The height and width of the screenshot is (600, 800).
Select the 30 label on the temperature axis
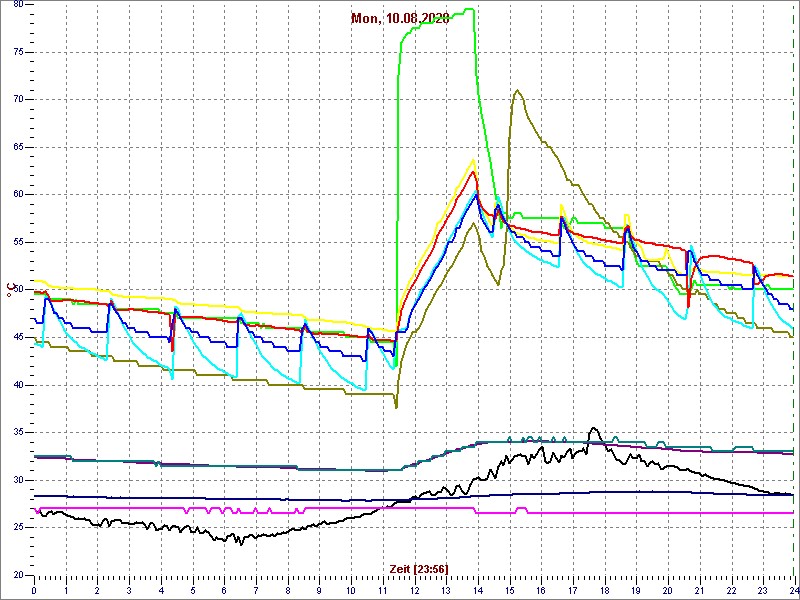point(18,480)
